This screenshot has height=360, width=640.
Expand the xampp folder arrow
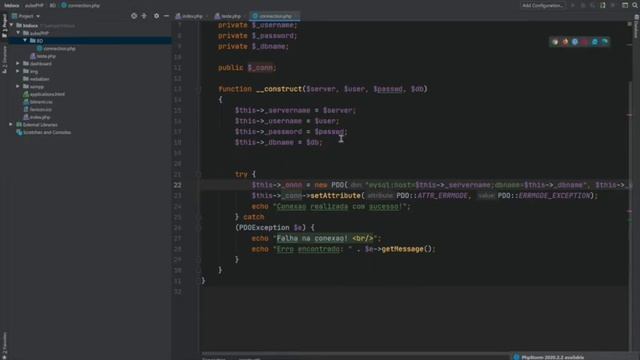[x=18, y=87]
